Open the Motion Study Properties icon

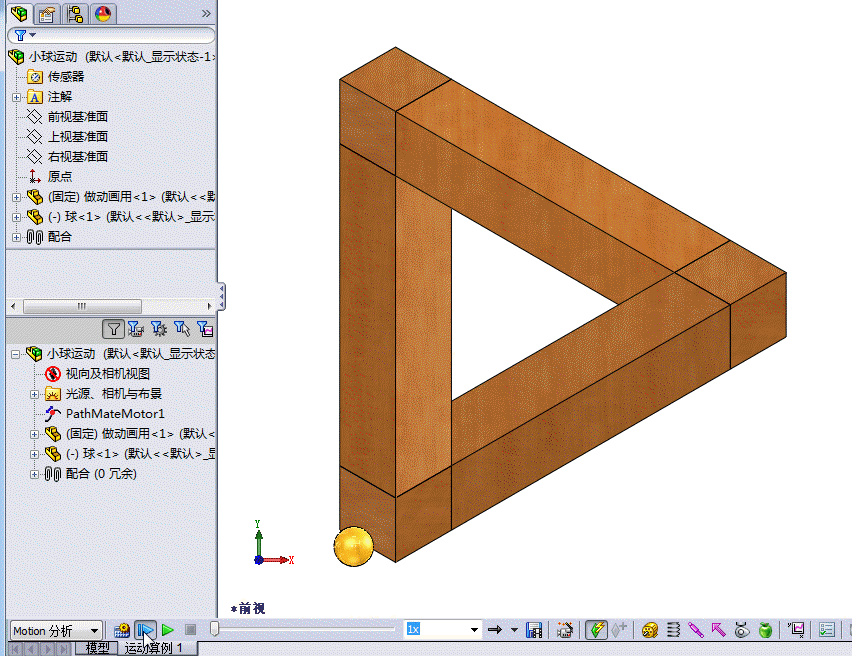(x=826, y=630)
